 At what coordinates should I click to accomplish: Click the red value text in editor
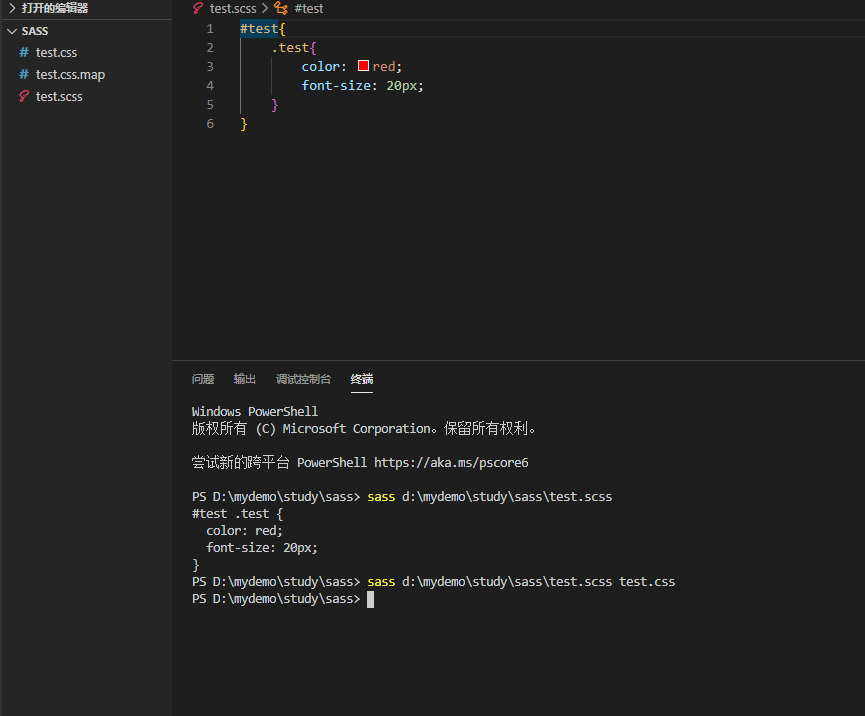(x=384, y=67)
